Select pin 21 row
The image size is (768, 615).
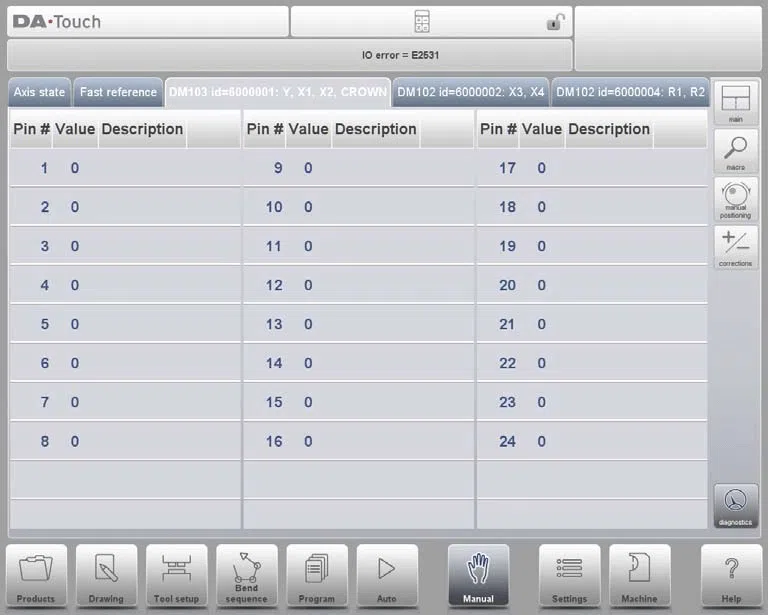(x=592, y=324)
